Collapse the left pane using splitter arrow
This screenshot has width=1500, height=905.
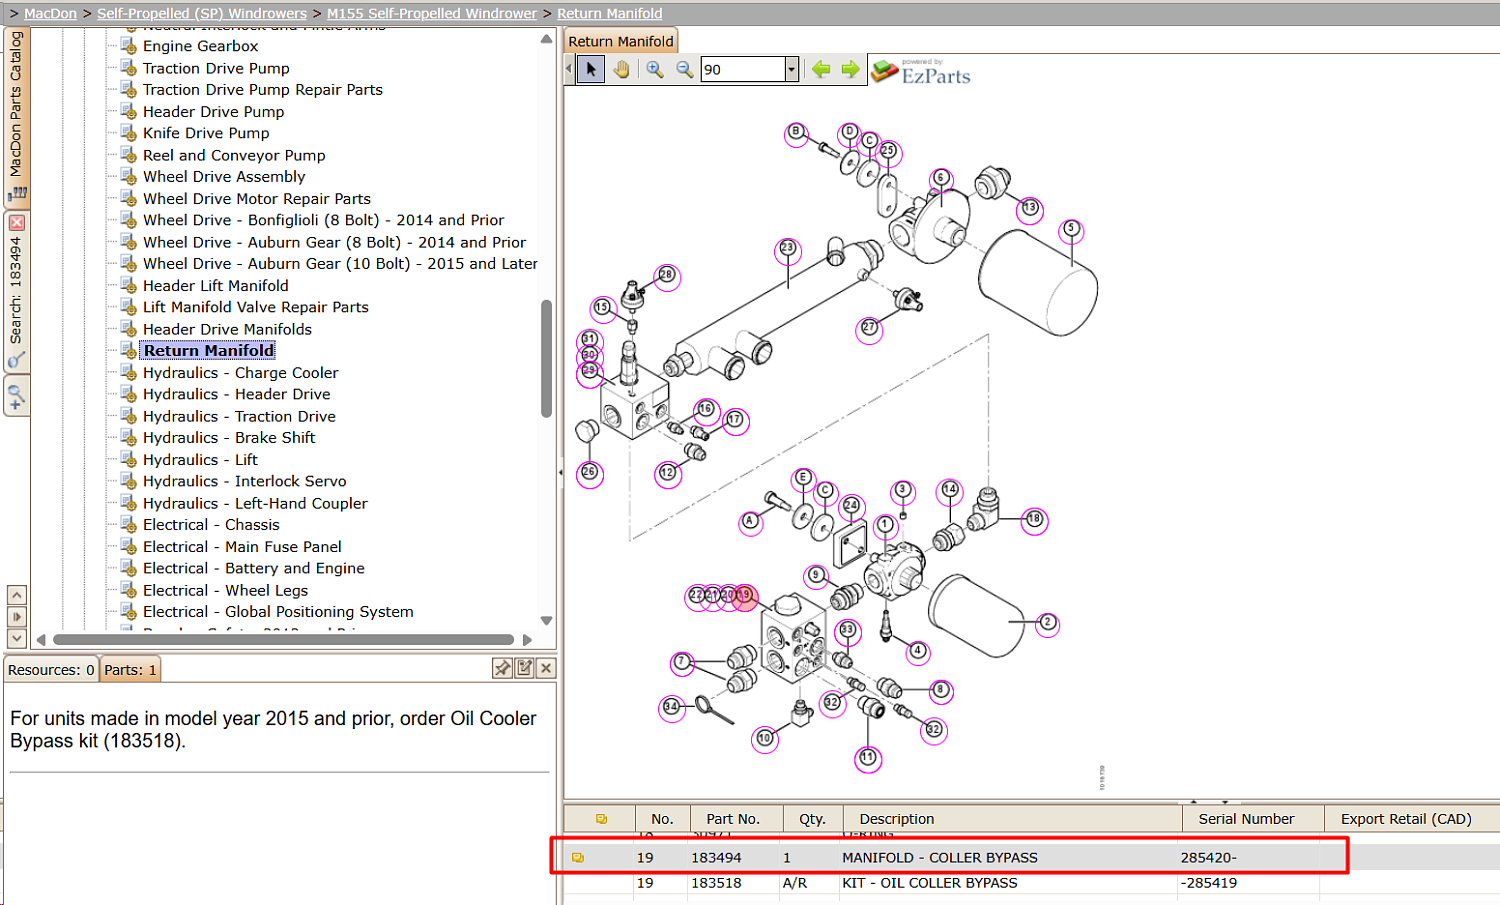[560, 472]
